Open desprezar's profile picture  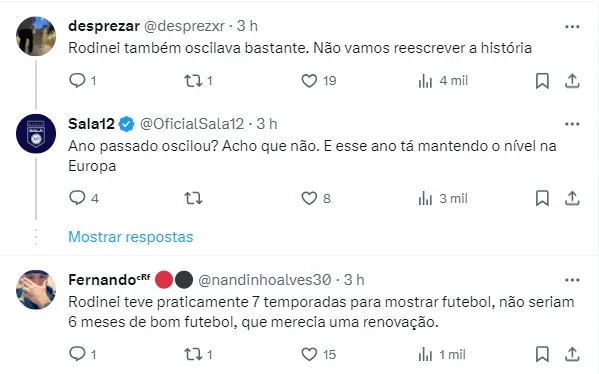click(x=36, y=36)
